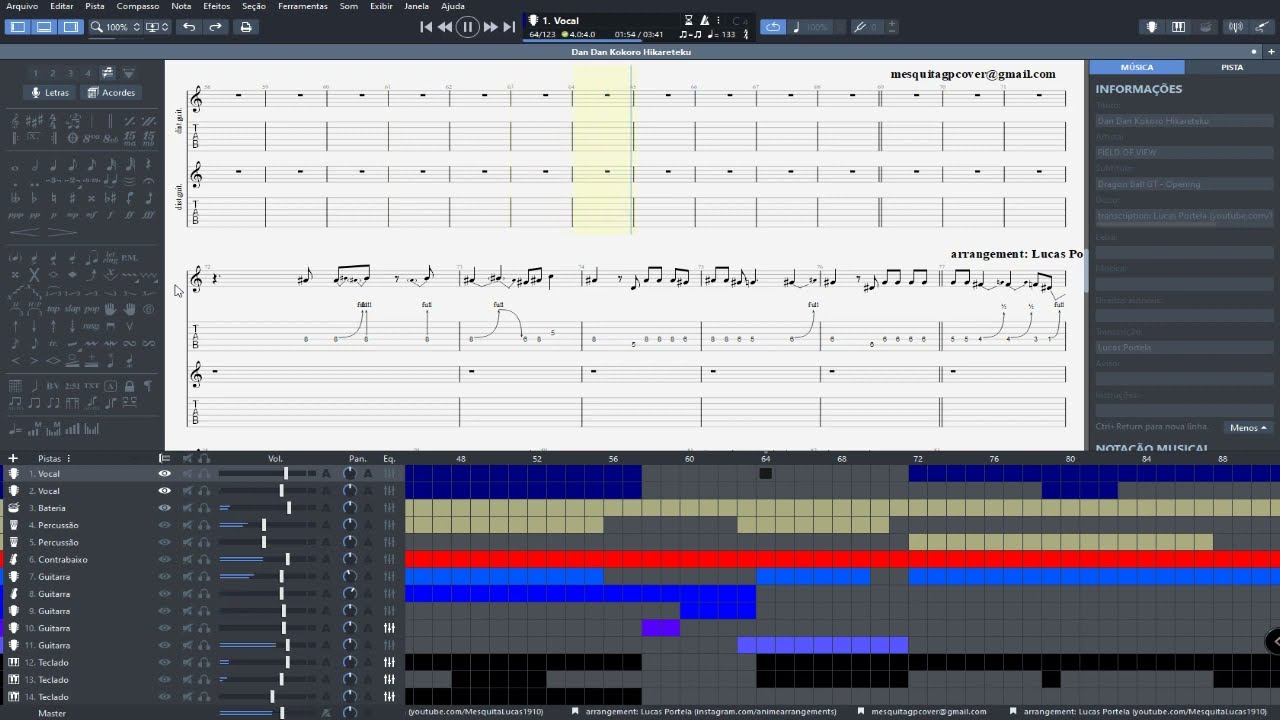Screen dimensions: 1280x720
Task: Enable loop playback button
Action: [773, 27]
